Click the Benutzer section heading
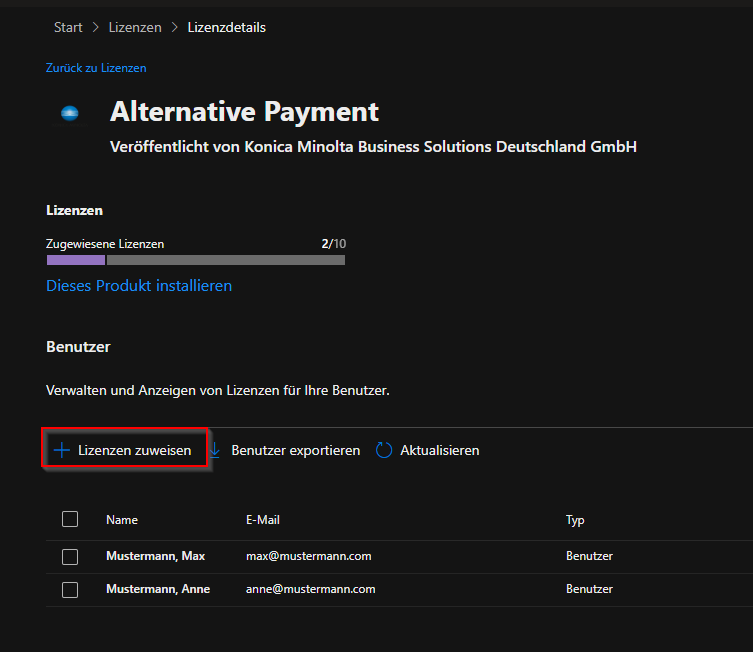 (78, 347)
